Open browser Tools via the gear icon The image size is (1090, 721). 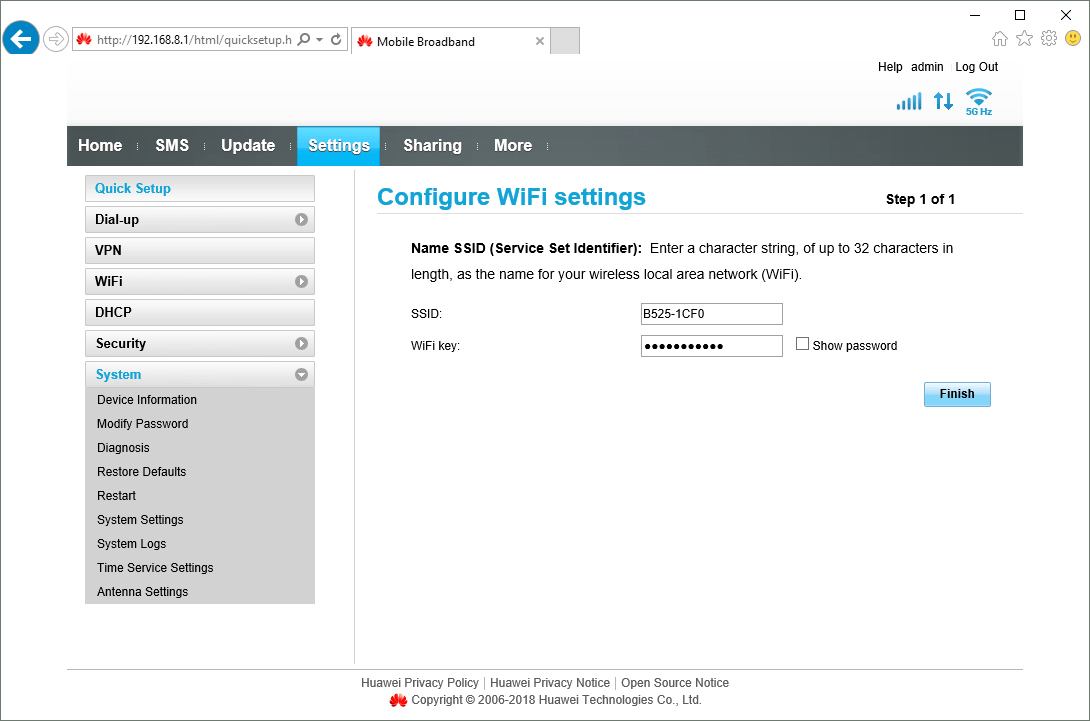pos(1048,37)
